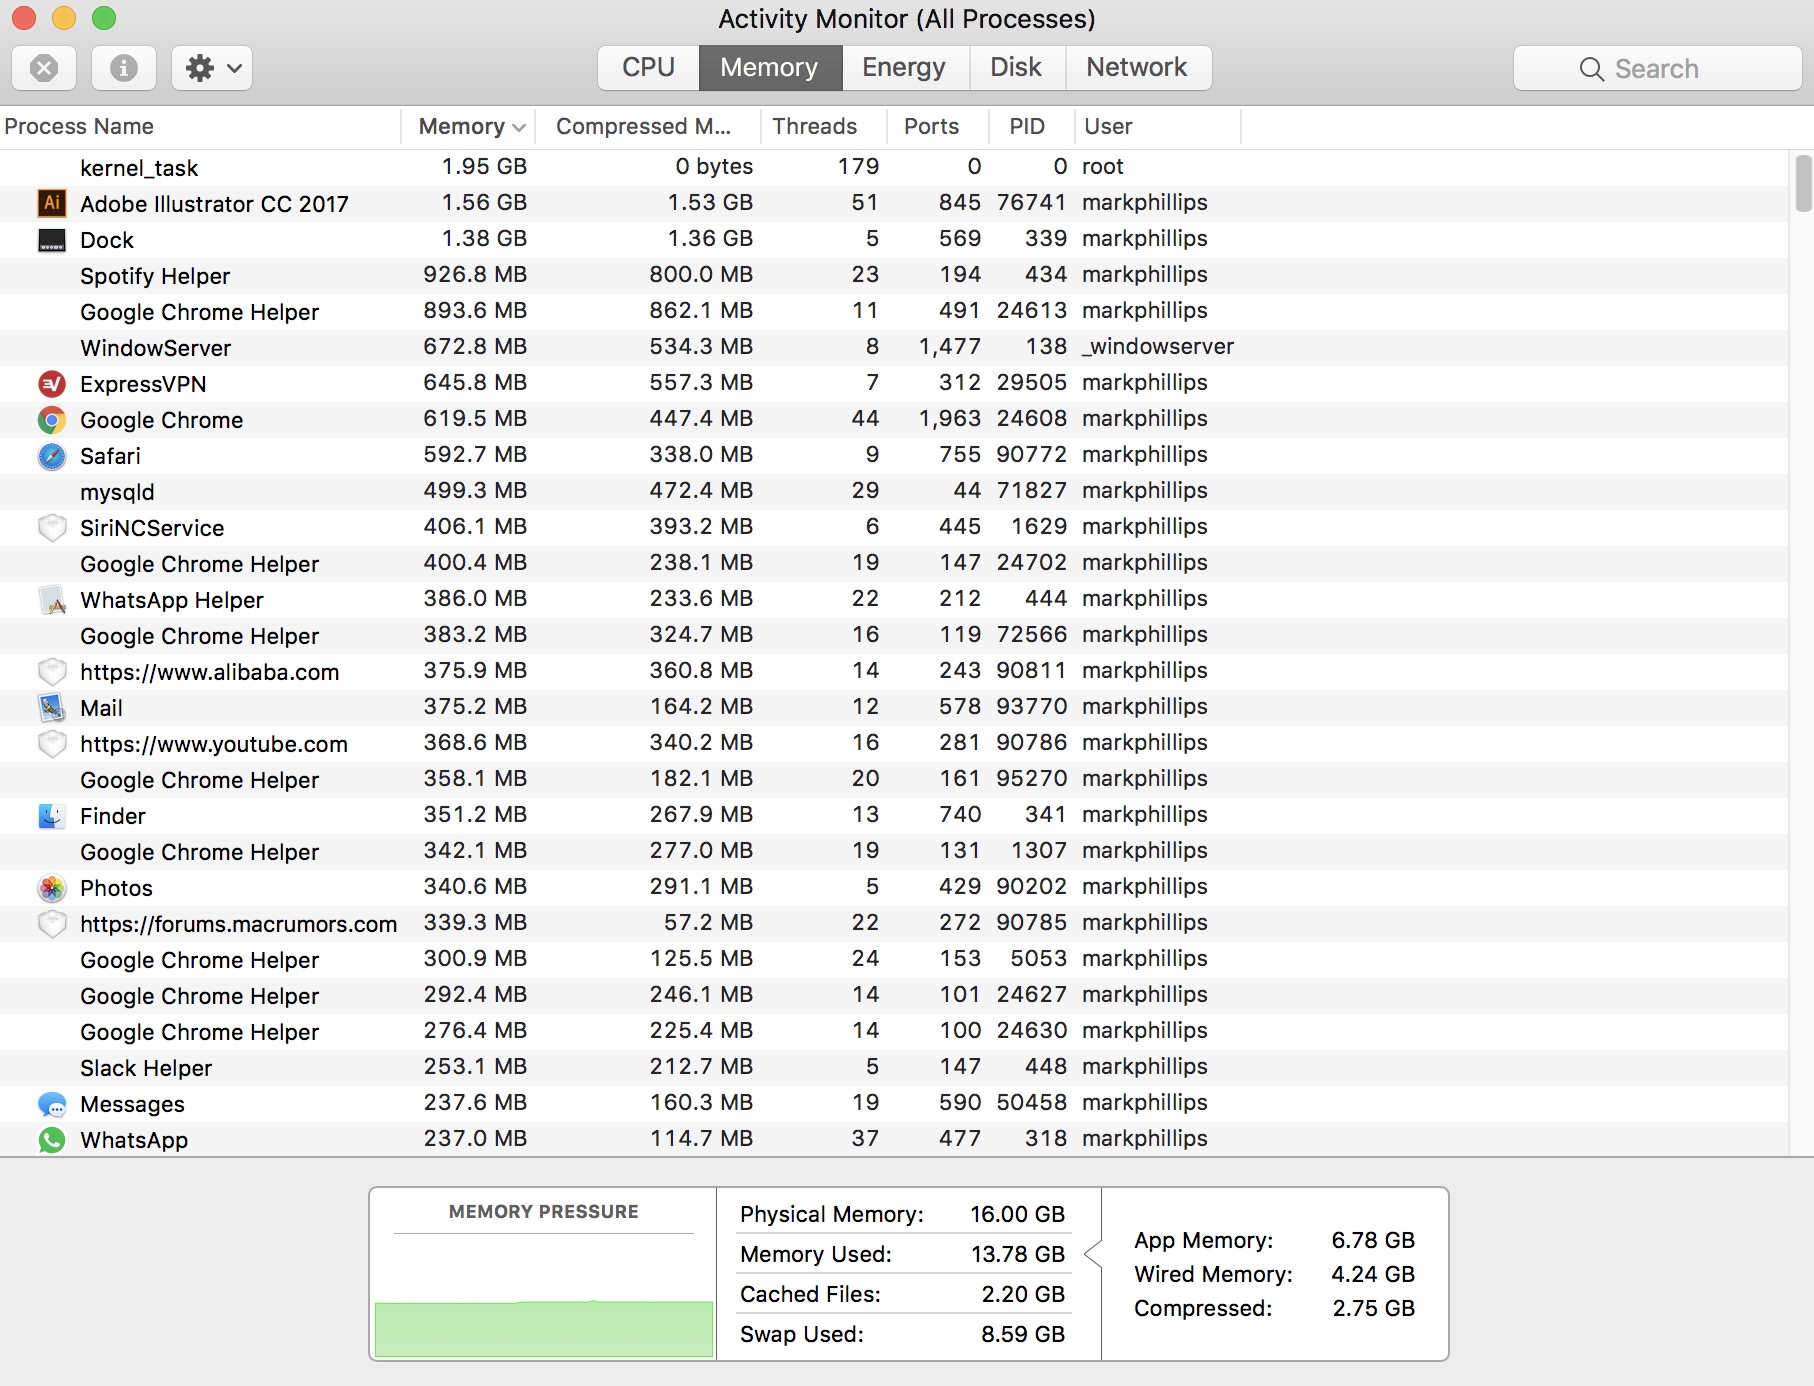Toggle Memory column sort order
The image size is (1814, 1386).
[469, 127]
